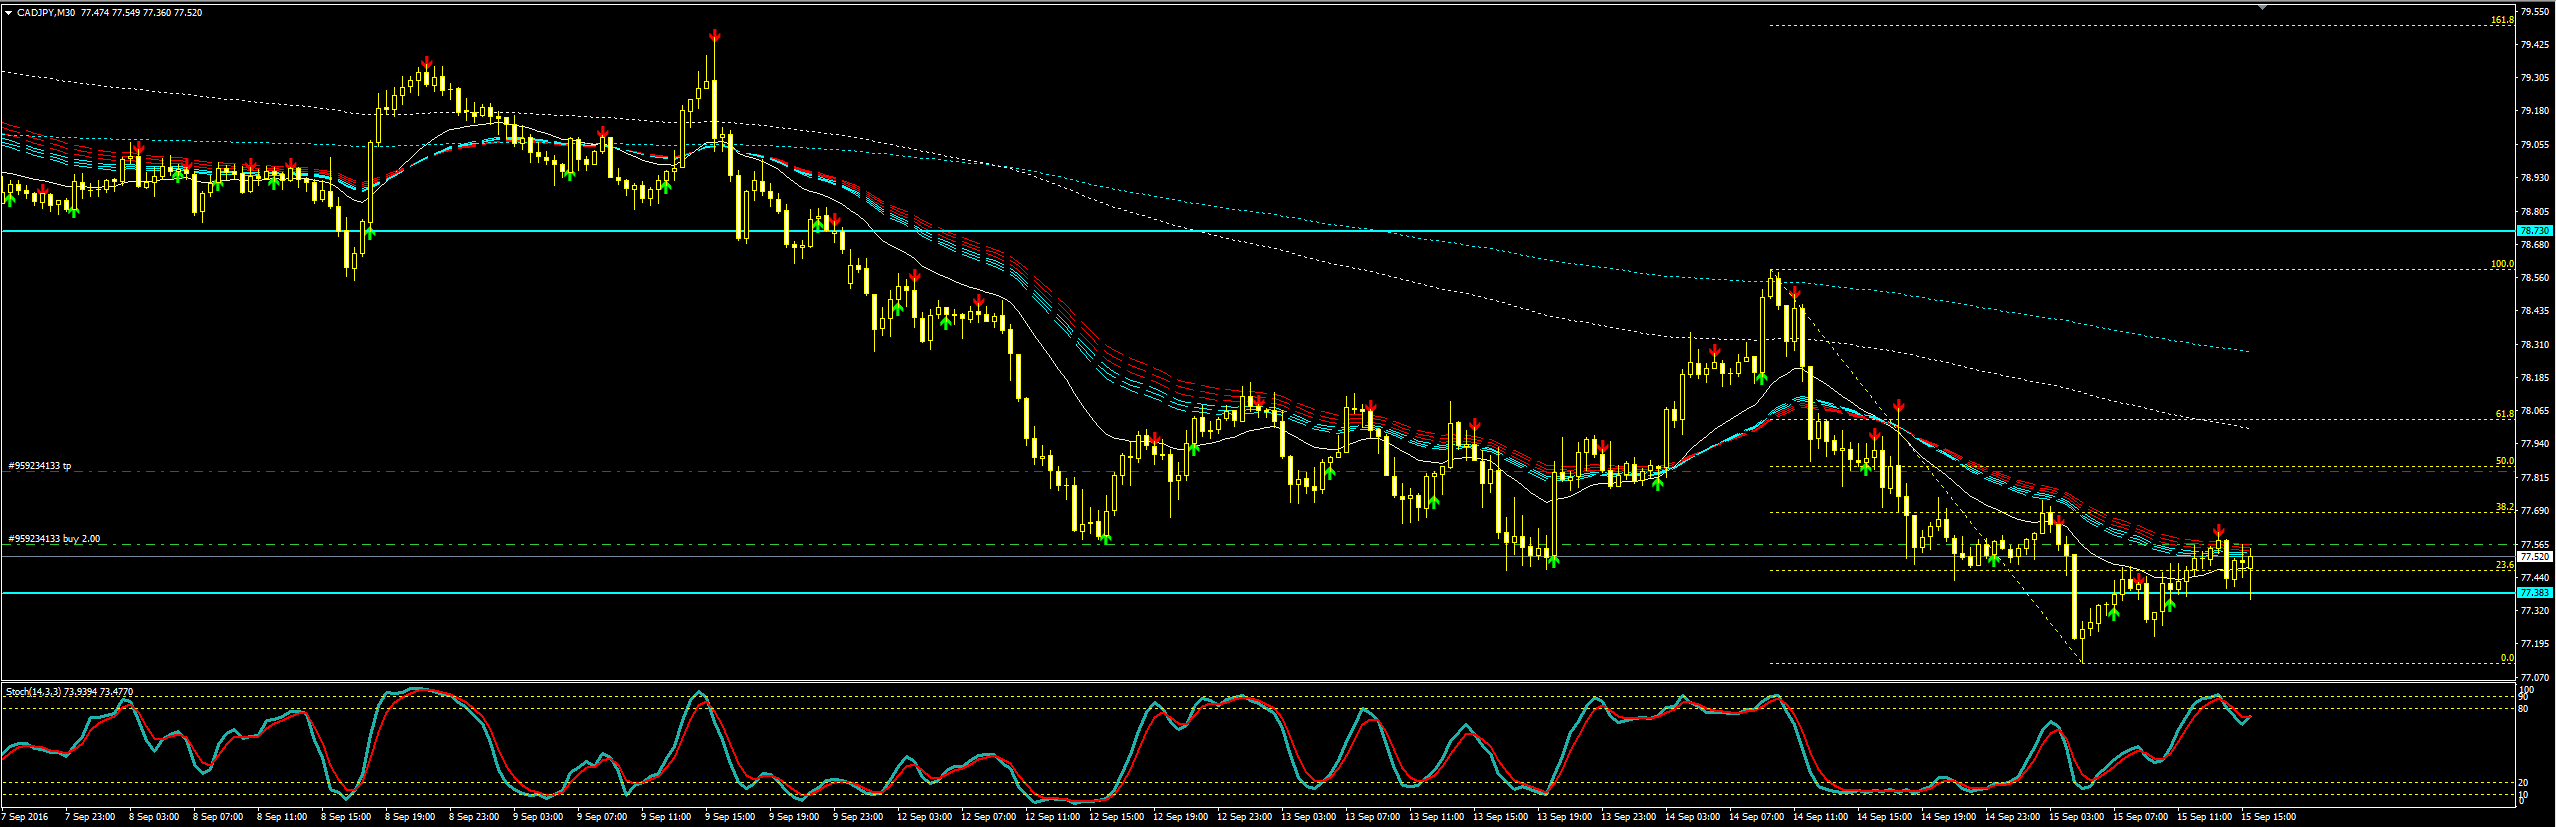
Task: Click the 9 Sep 15:00 time axis label
Action: click(730, 817)
